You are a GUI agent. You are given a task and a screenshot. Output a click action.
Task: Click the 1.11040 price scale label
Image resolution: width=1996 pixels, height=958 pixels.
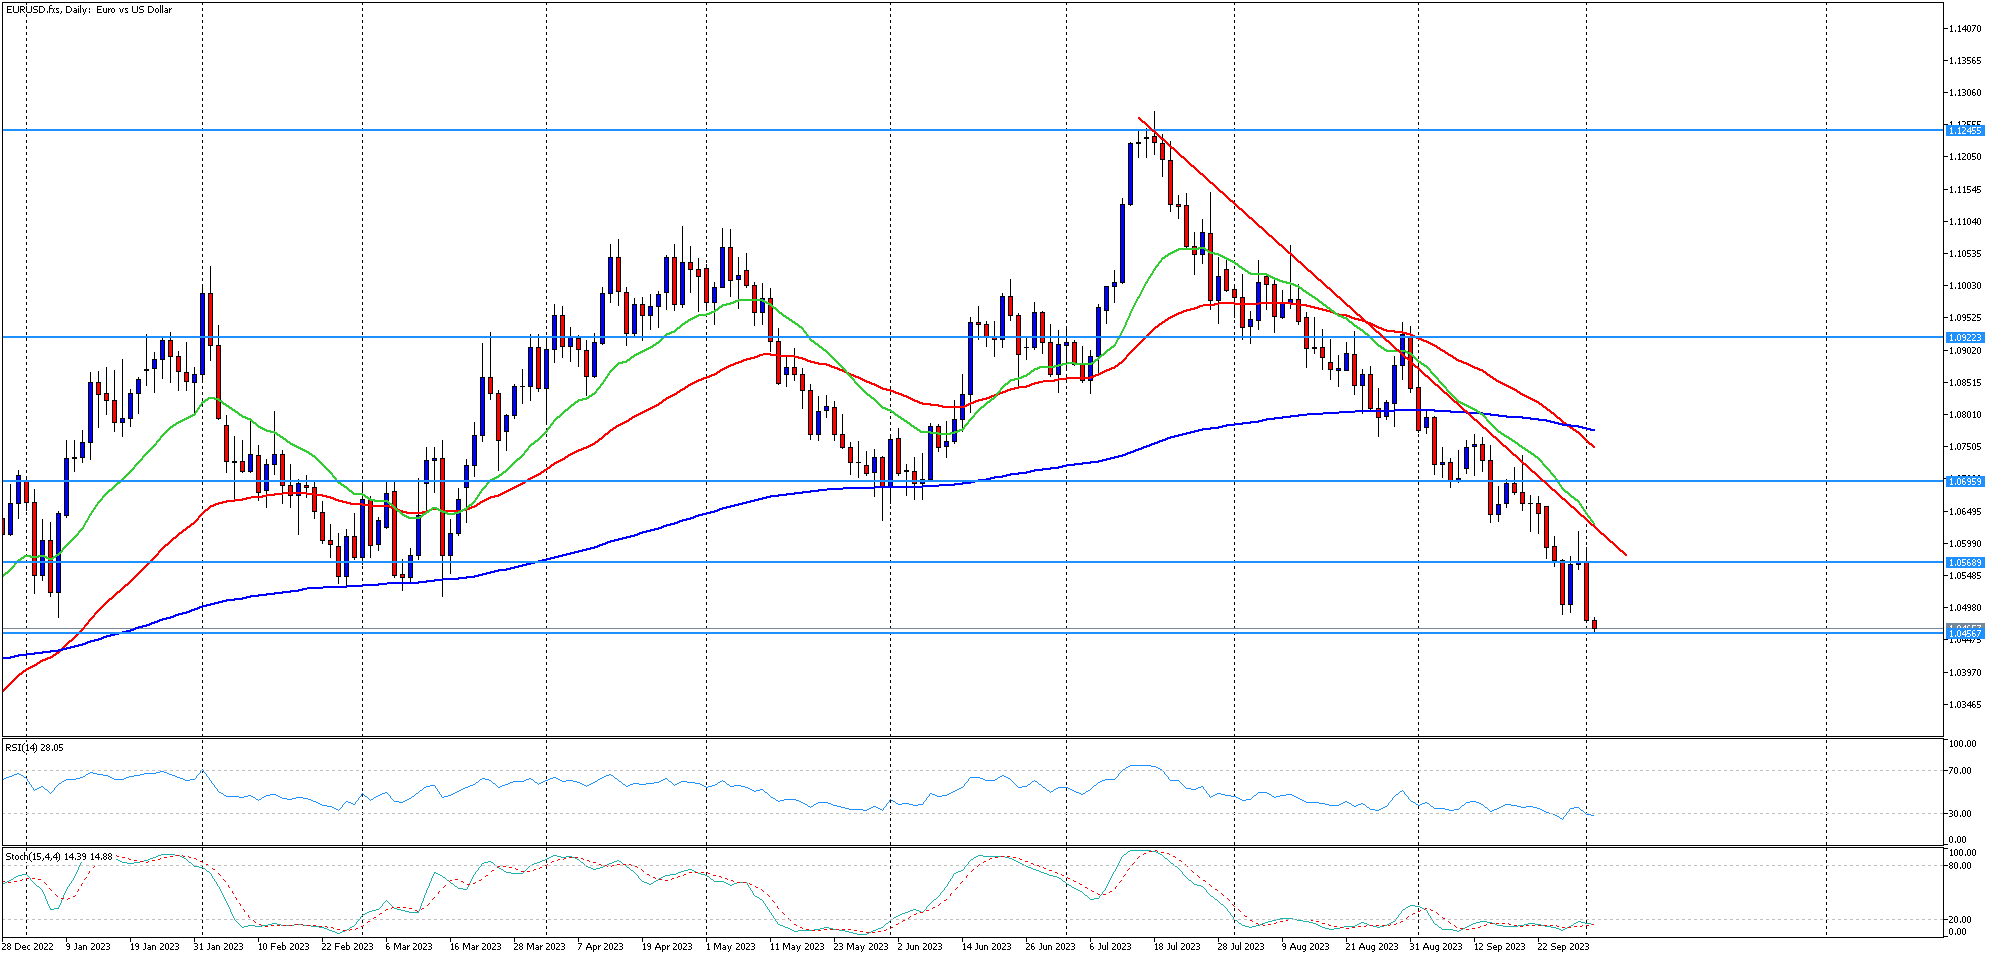(x=1964, y=222)
